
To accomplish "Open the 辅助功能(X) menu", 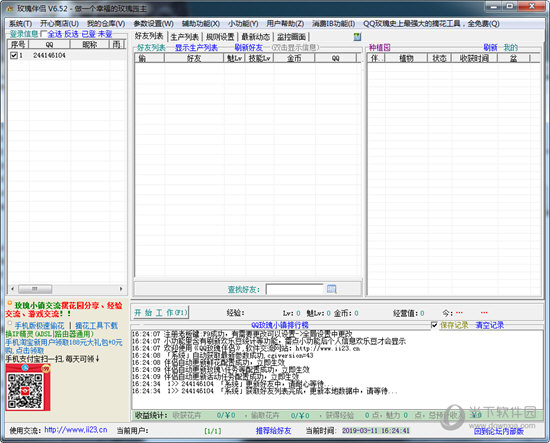I will pyautogui.click(x=201, y=24).
